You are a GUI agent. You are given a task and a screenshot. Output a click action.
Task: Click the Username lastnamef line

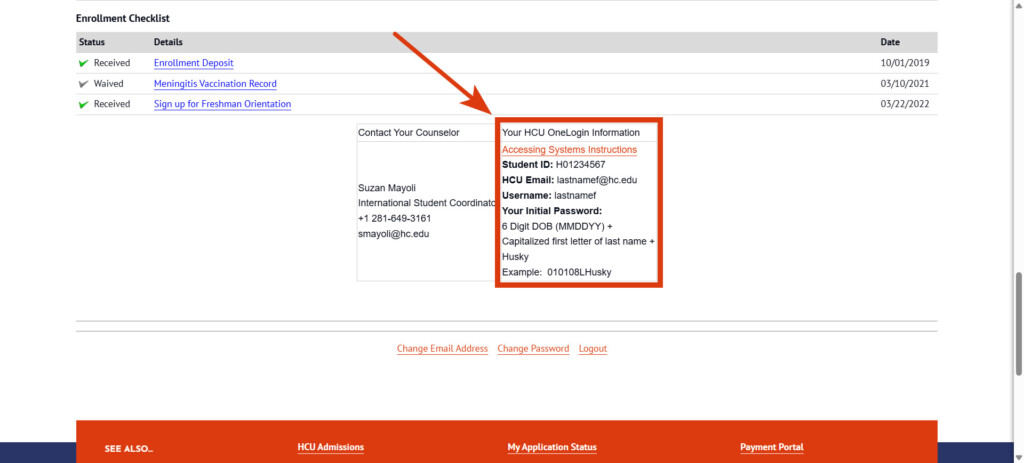[x=549, y=195]
